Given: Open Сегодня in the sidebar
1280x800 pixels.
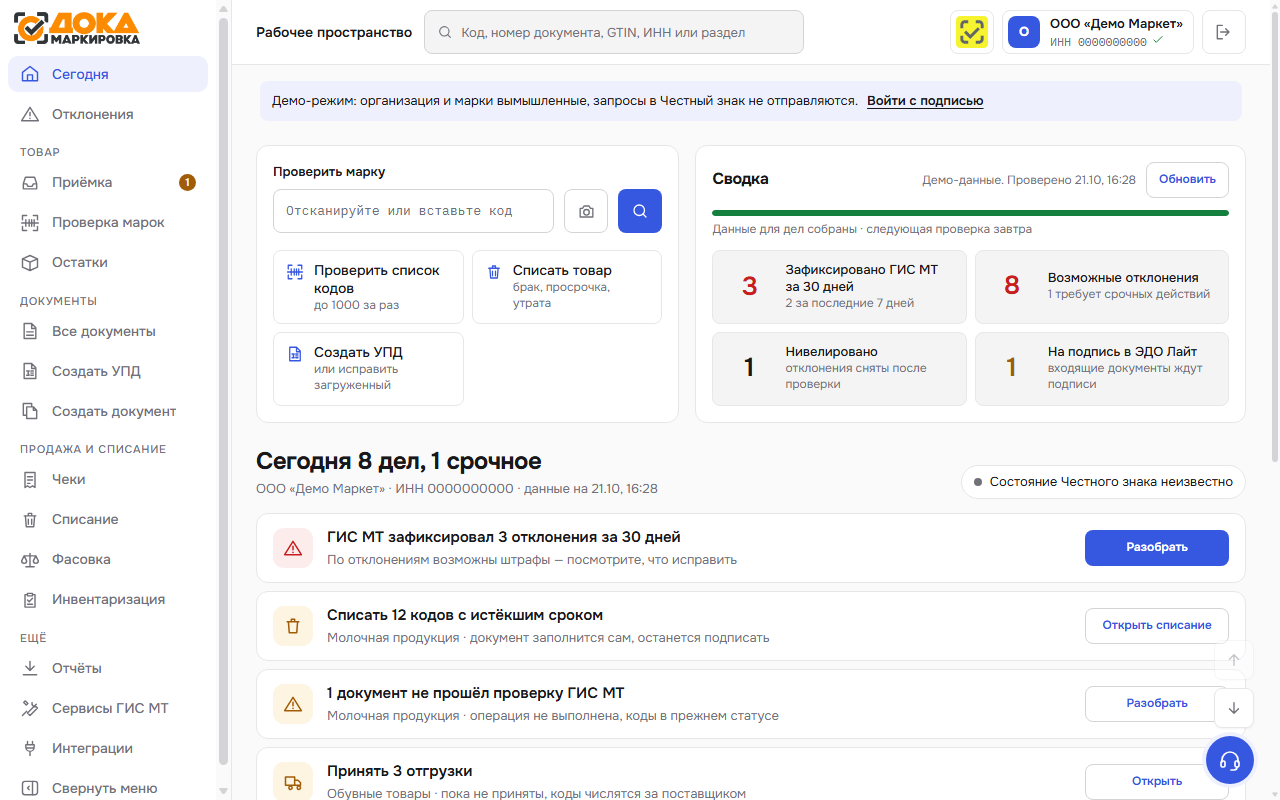Looking at the screenshot, I should [108, 74].
